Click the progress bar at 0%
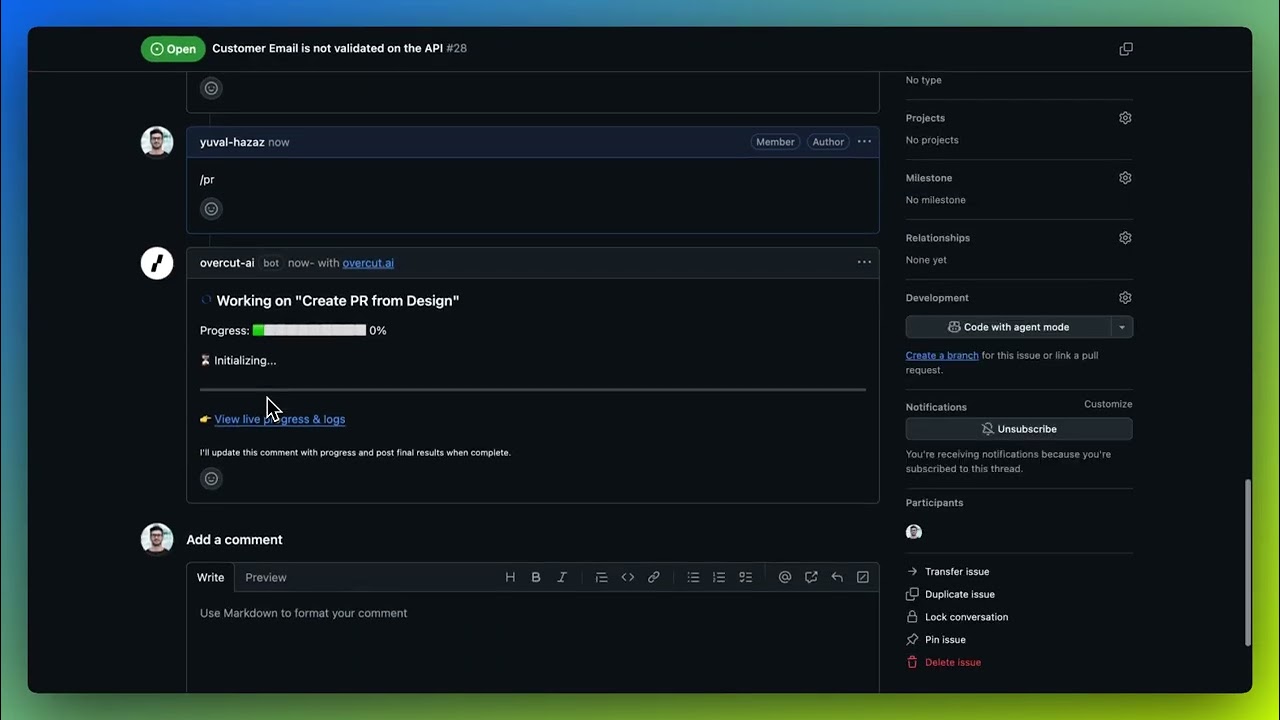The width and height of the screenshot is (1280, 720). [x=309, y=330]
